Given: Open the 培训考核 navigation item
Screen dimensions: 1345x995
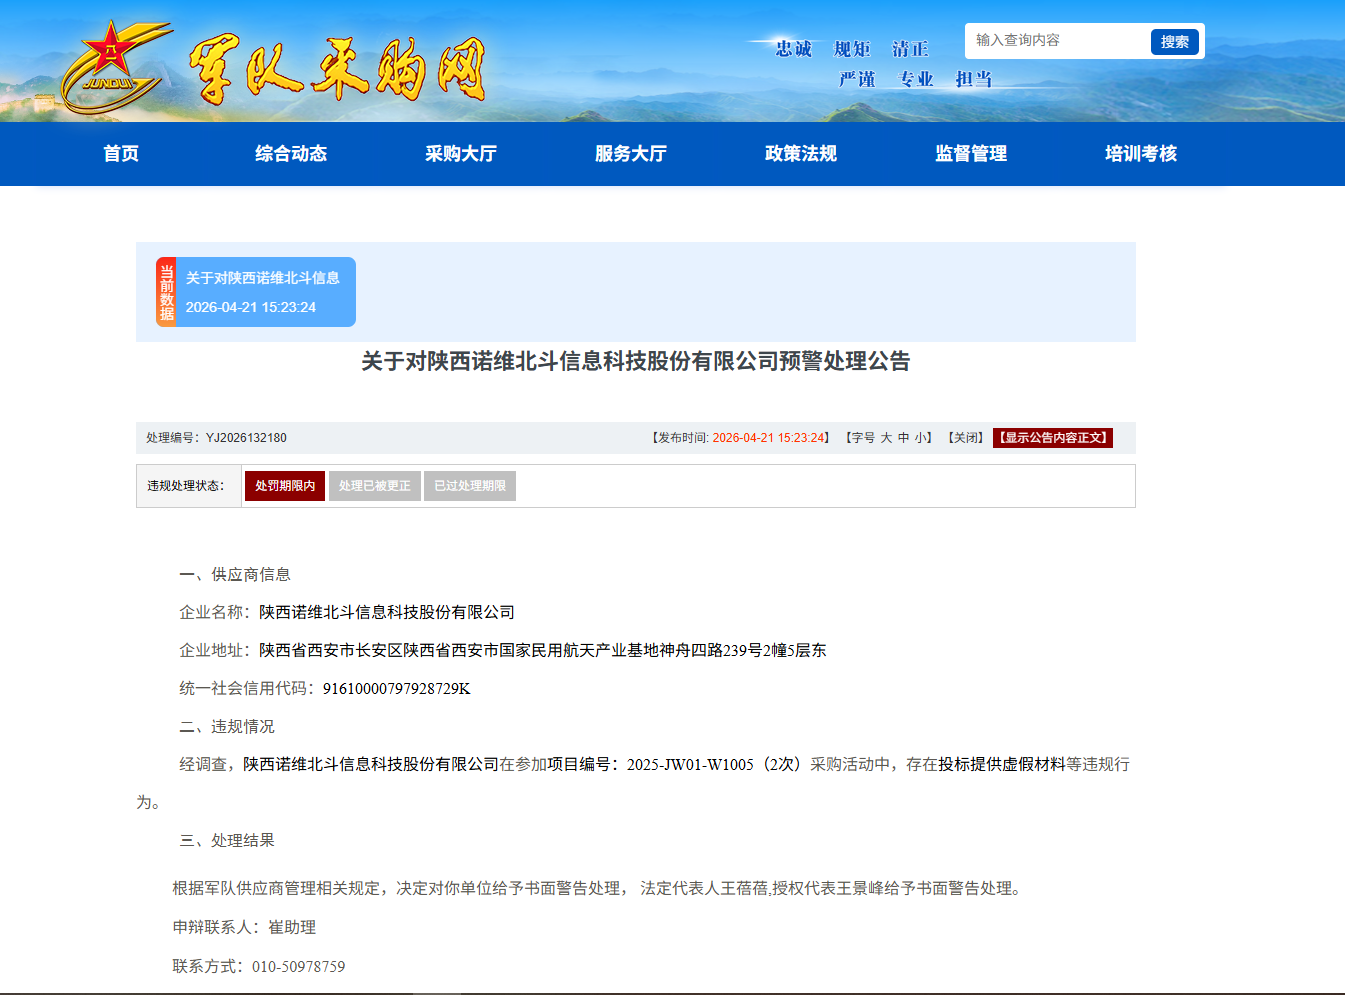Looking at the screenshot, I should click(x=1141, y=154).
